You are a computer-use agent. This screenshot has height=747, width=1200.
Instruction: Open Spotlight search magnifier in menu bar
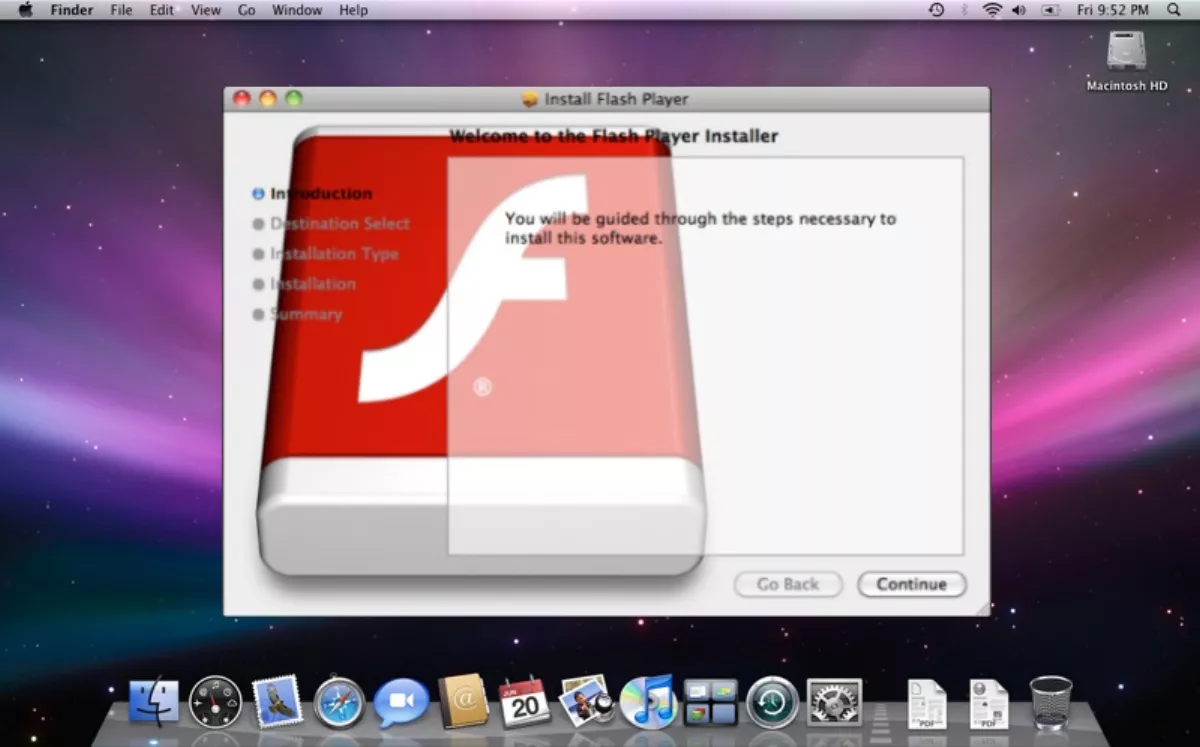tap(1174, 10)
